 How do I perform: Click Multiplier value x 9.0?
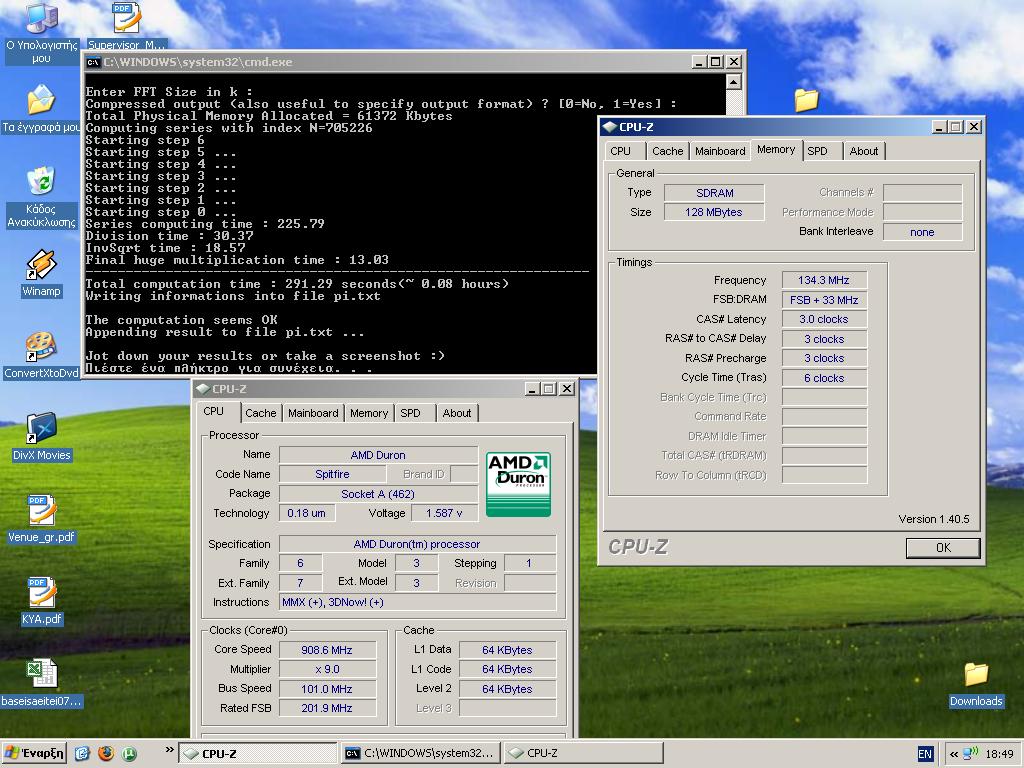(327, 669)
